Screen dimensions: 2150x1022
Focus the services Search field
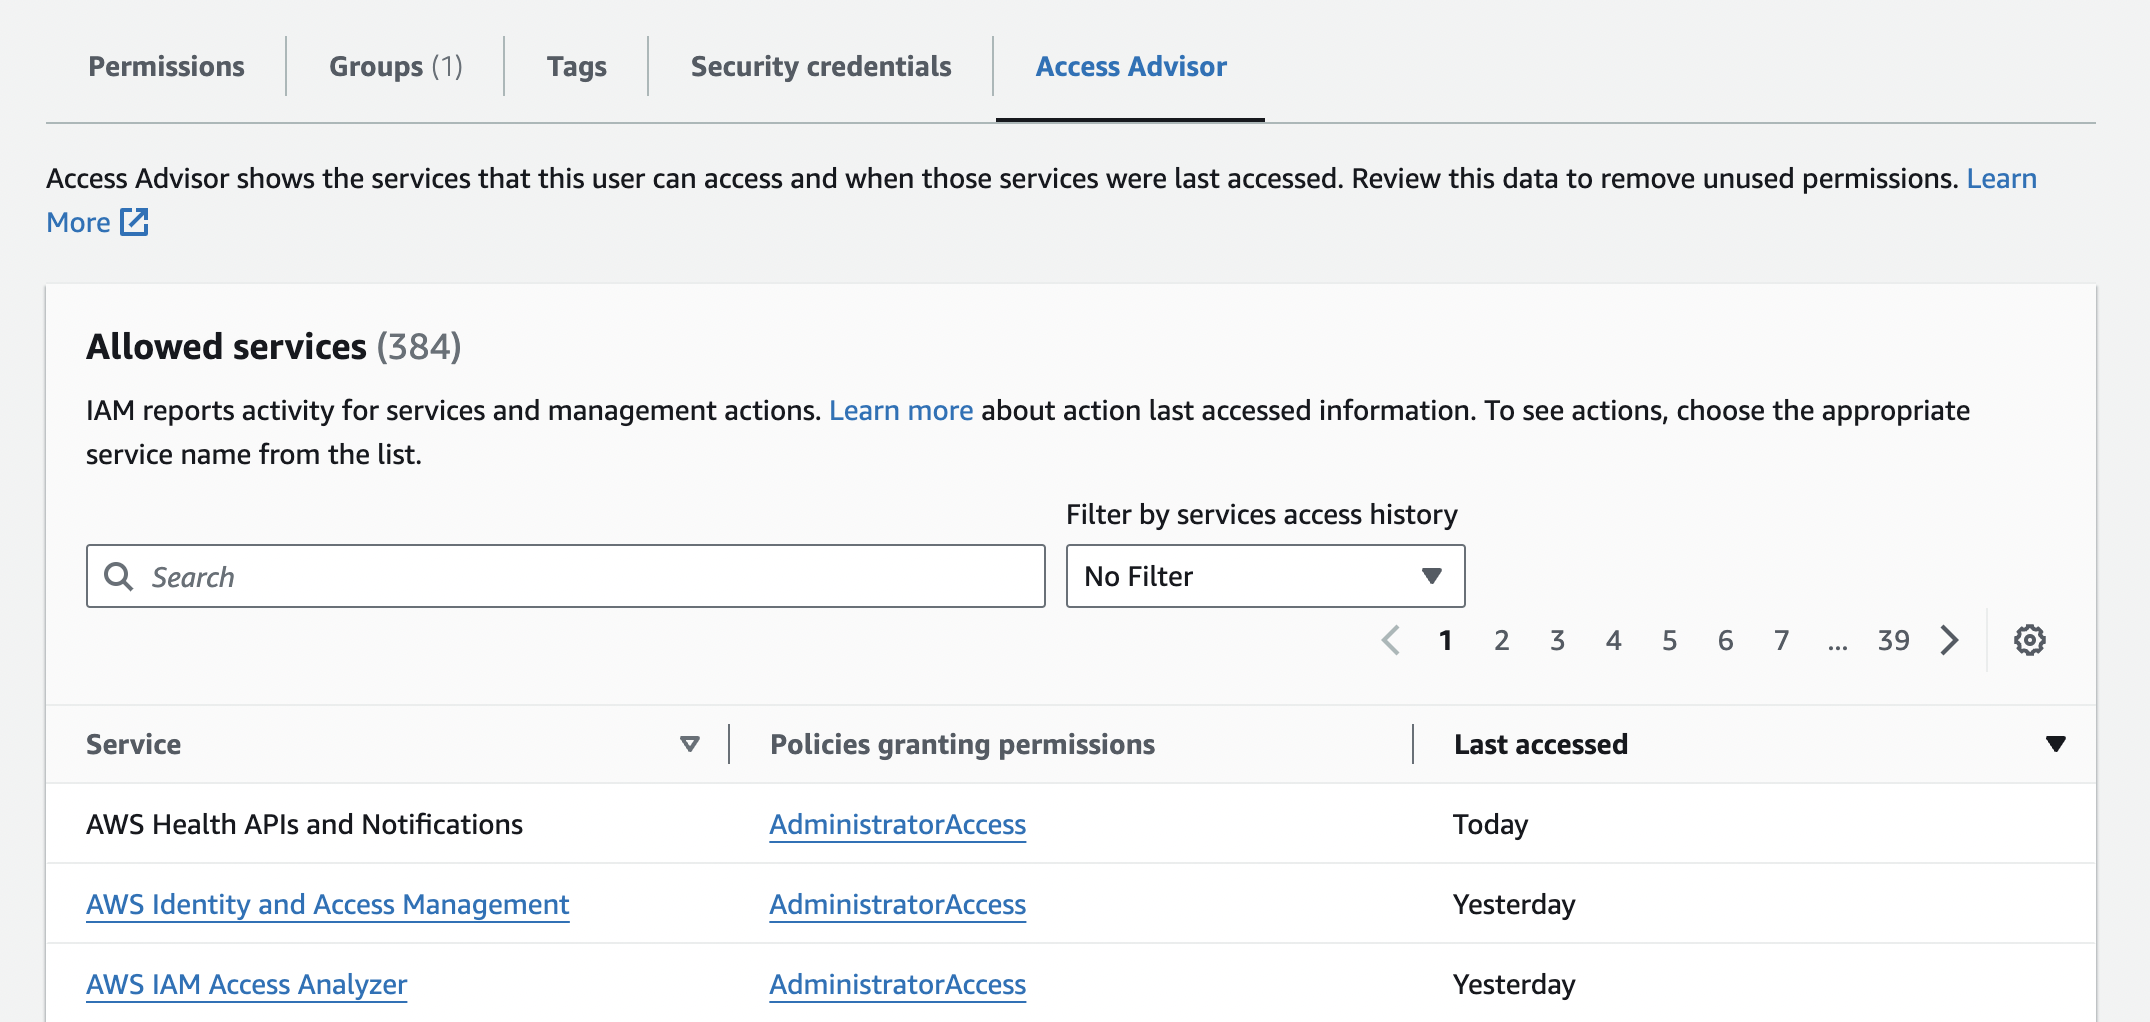point(565,576)
